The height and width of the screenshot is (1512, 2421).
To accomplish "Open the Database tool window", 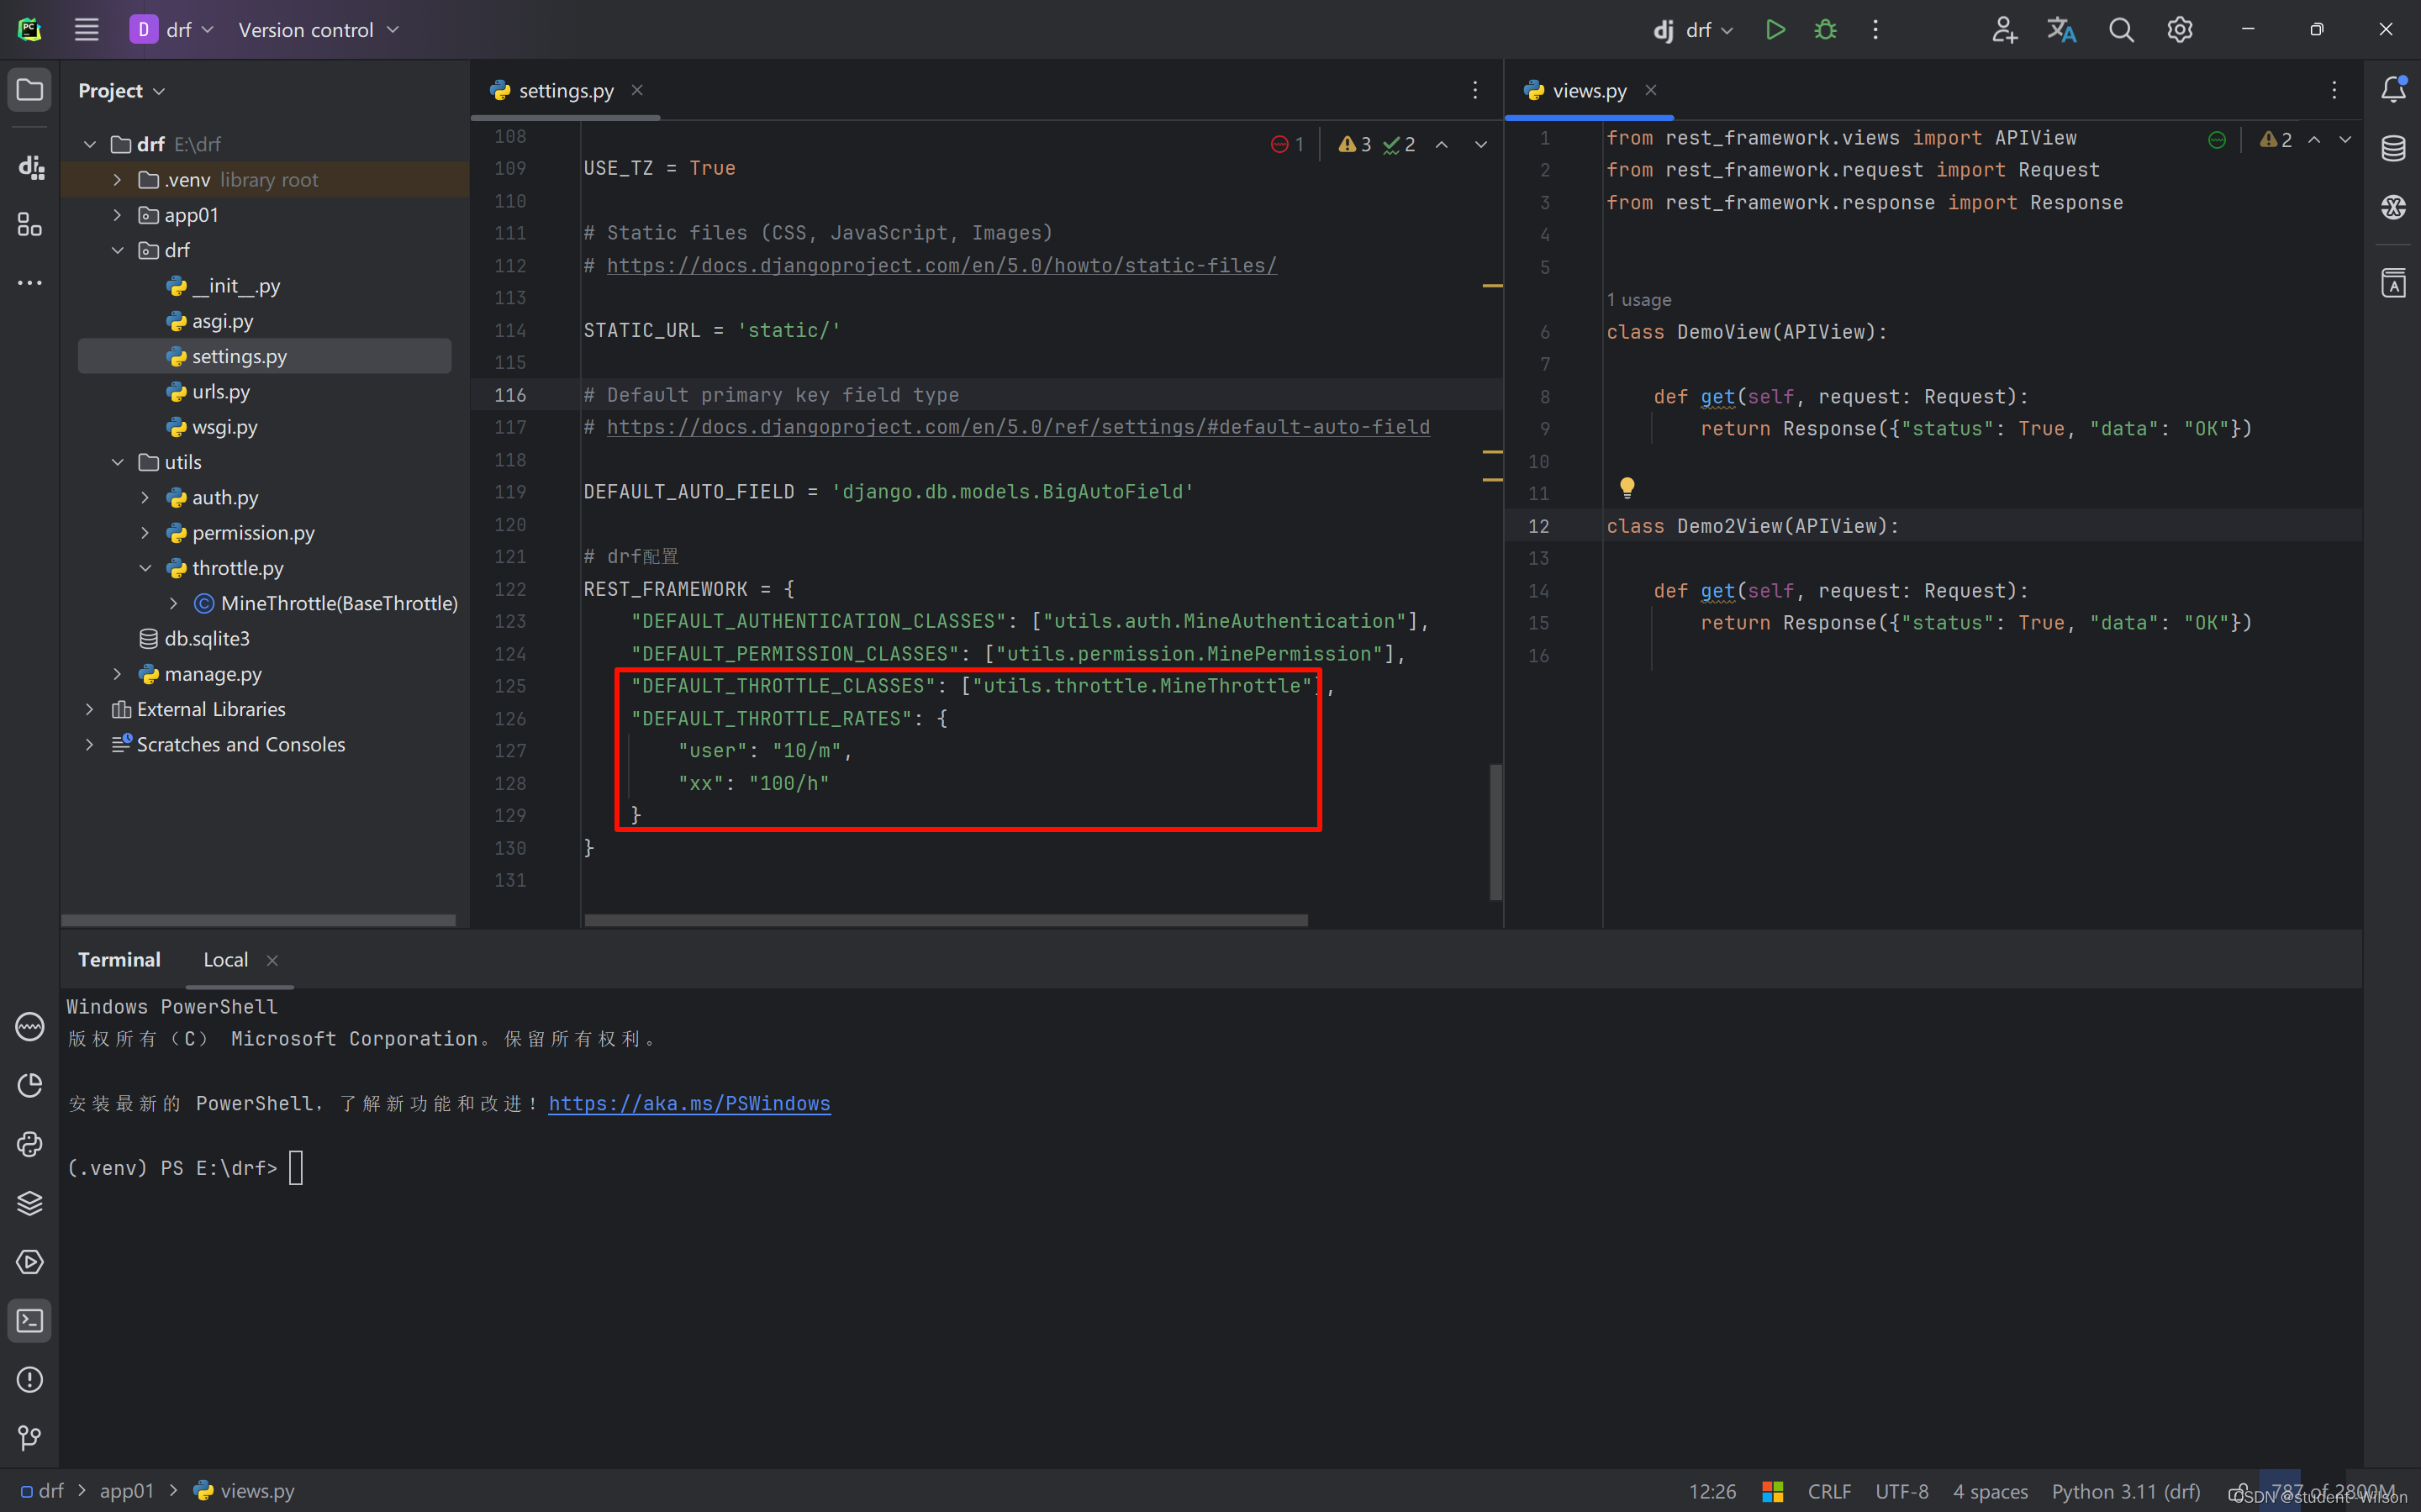I will click(2393, 148).
